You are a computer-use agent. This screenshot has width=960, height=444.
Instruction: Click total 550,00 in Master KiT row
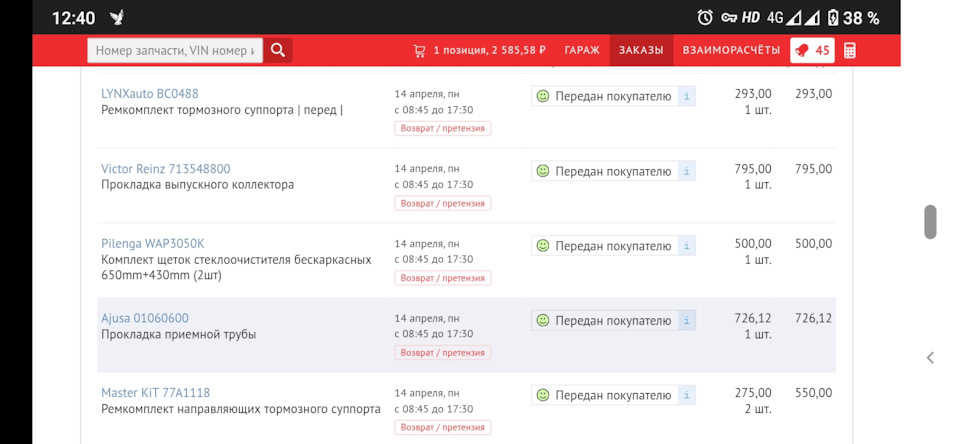813,393
